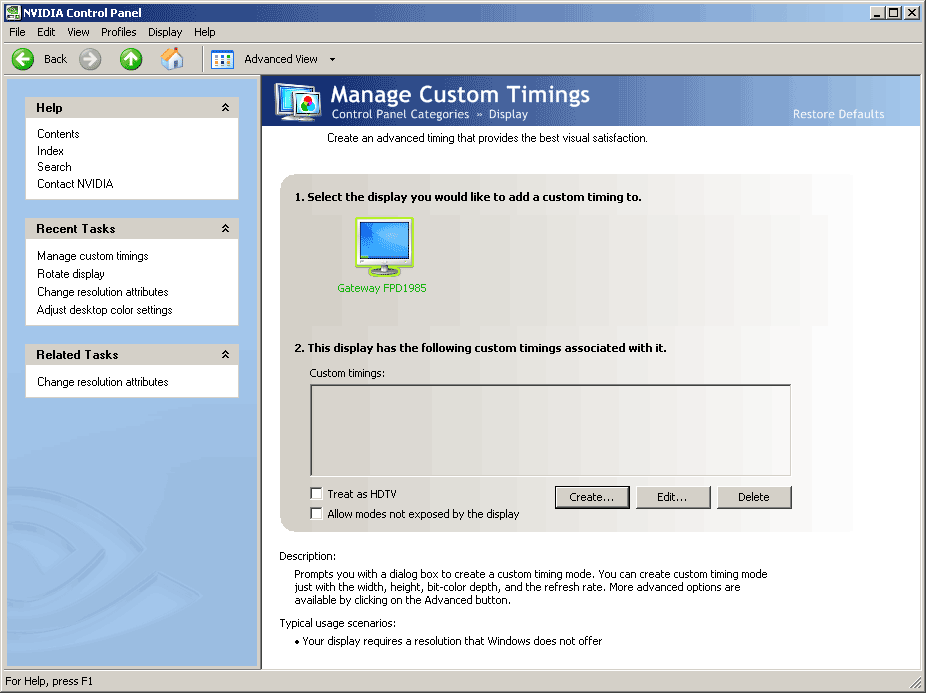Viewport: 926px width, 693px height.
Task: Open the Rotate display recent task
Action: (x=71, y=274)
